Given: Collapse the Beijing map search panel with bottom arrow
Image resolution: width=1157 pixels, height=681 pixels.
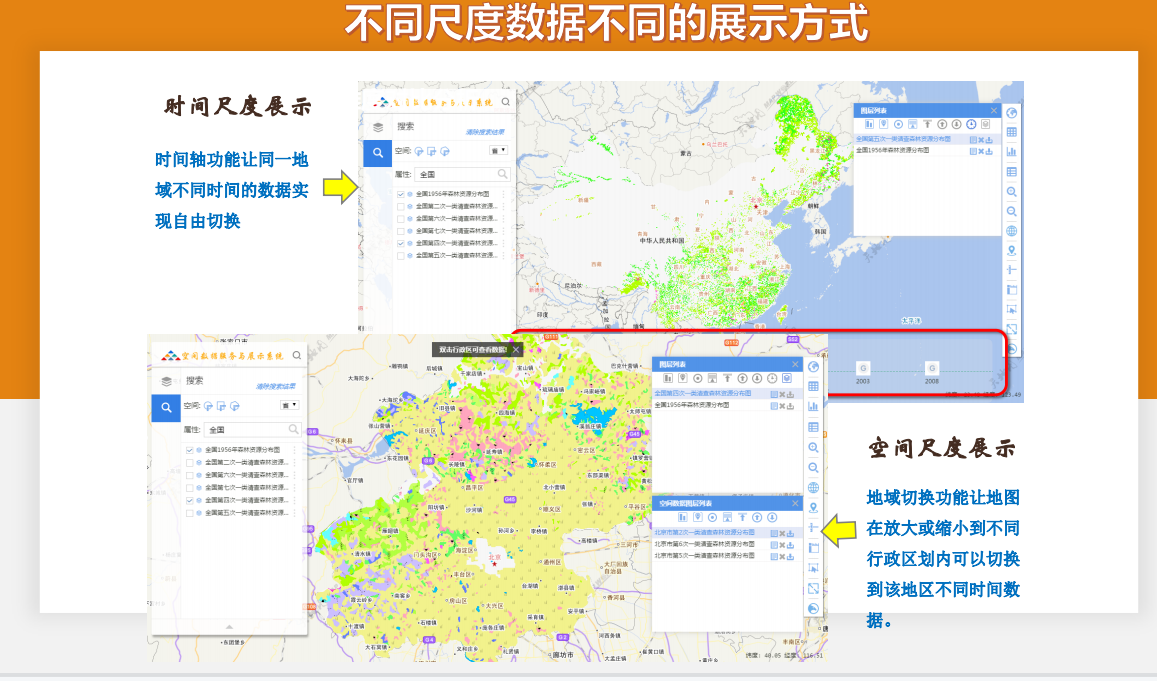Looking at the screenshot, I should pyautogui.click(x=228, y=626).
